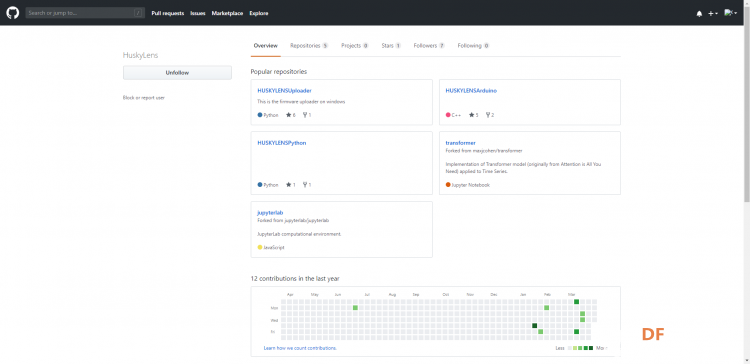Screen dimensions: 750x364
Task: Open the HUSKYLENSUploader repository
Action: 285,90
